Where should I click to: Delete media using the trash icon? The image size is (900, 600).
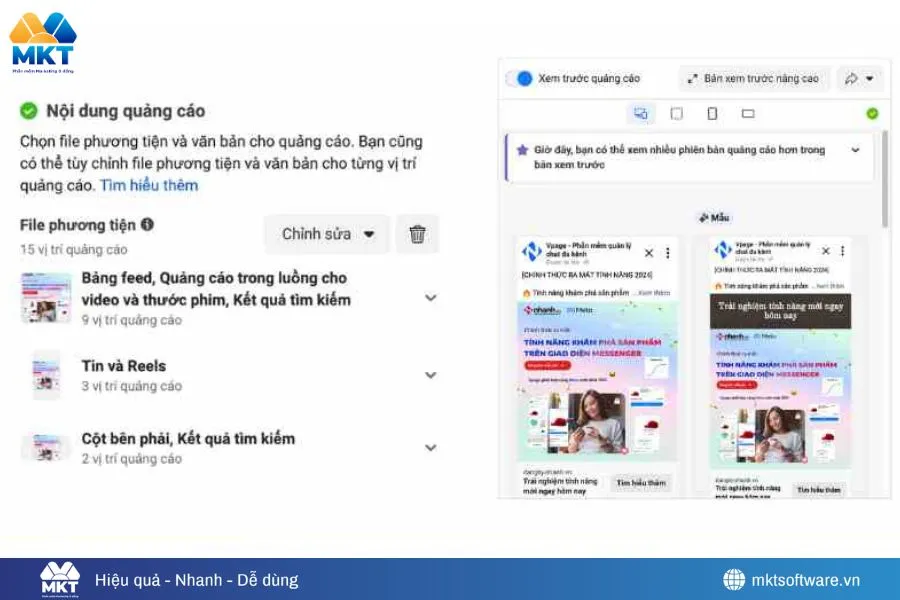point(417,233)
